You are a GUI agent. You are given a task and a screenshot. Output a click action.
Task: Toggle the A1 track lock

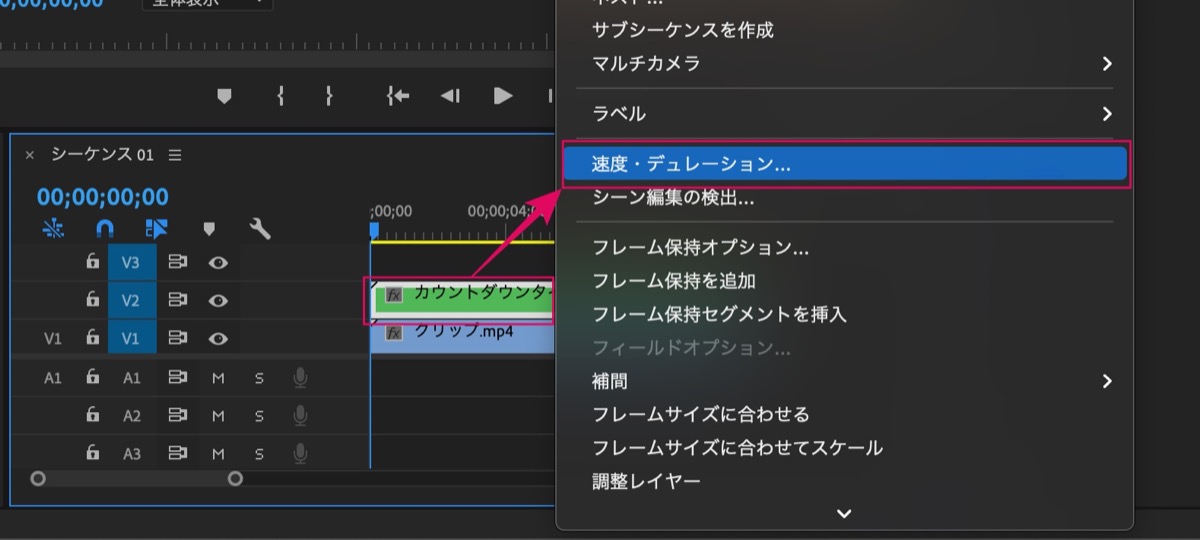pyautogui.click(x=92, y=378)
